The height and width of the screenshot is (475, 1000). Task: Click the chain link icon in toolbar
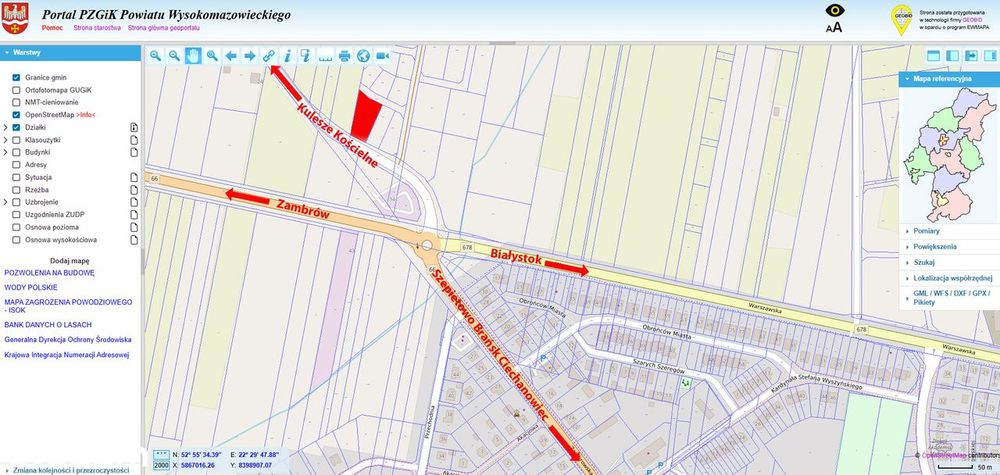(x=268, y=56)
